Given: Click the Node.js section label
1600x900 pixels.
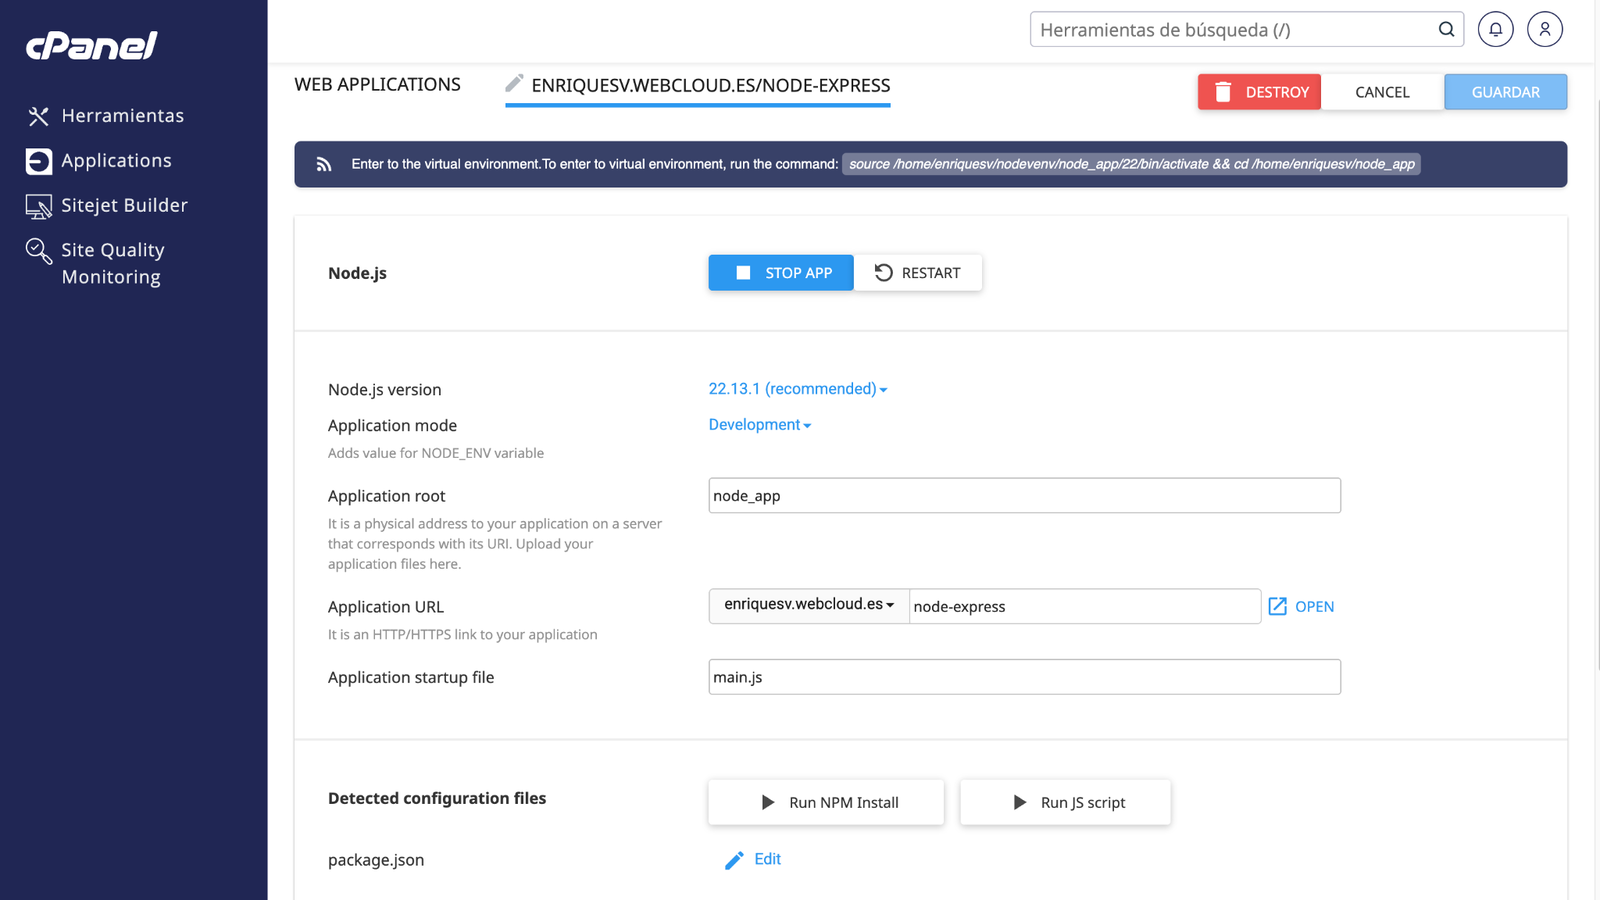Looking at the screenshot, I should pyautogui.click(x=357, y=273).
